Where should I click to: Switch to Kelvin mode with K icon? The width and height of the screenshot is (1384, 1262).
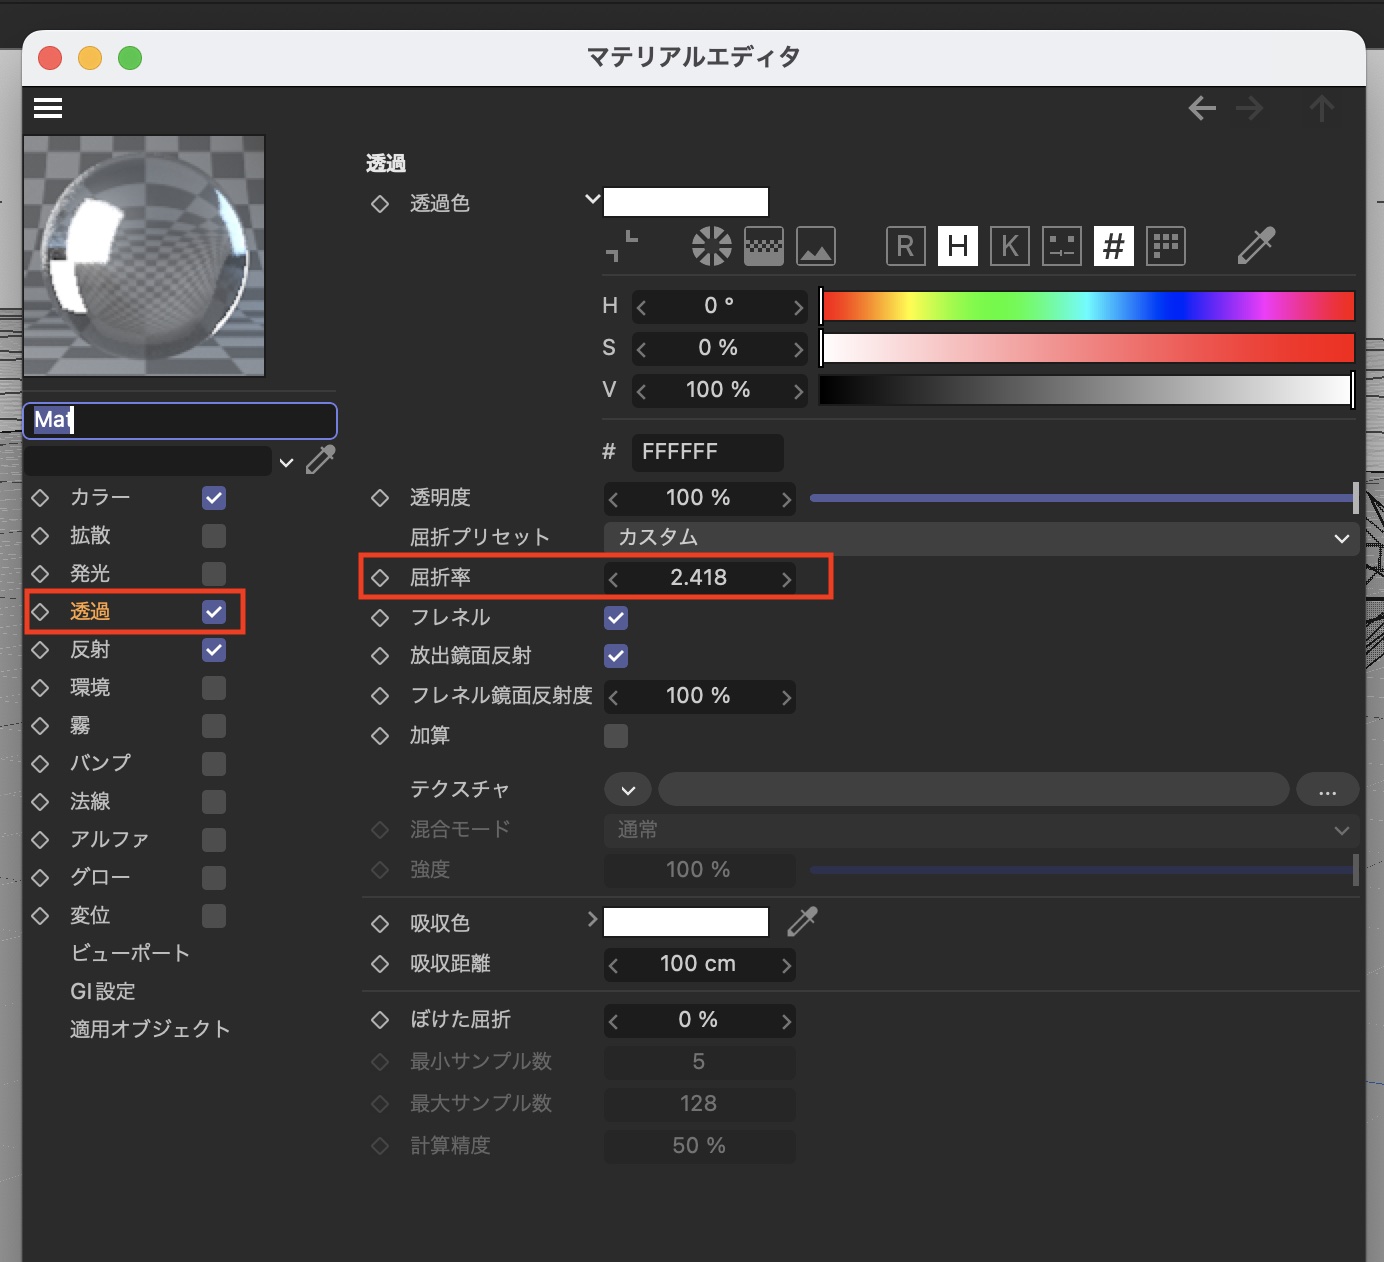click(x=1009, y=245)
